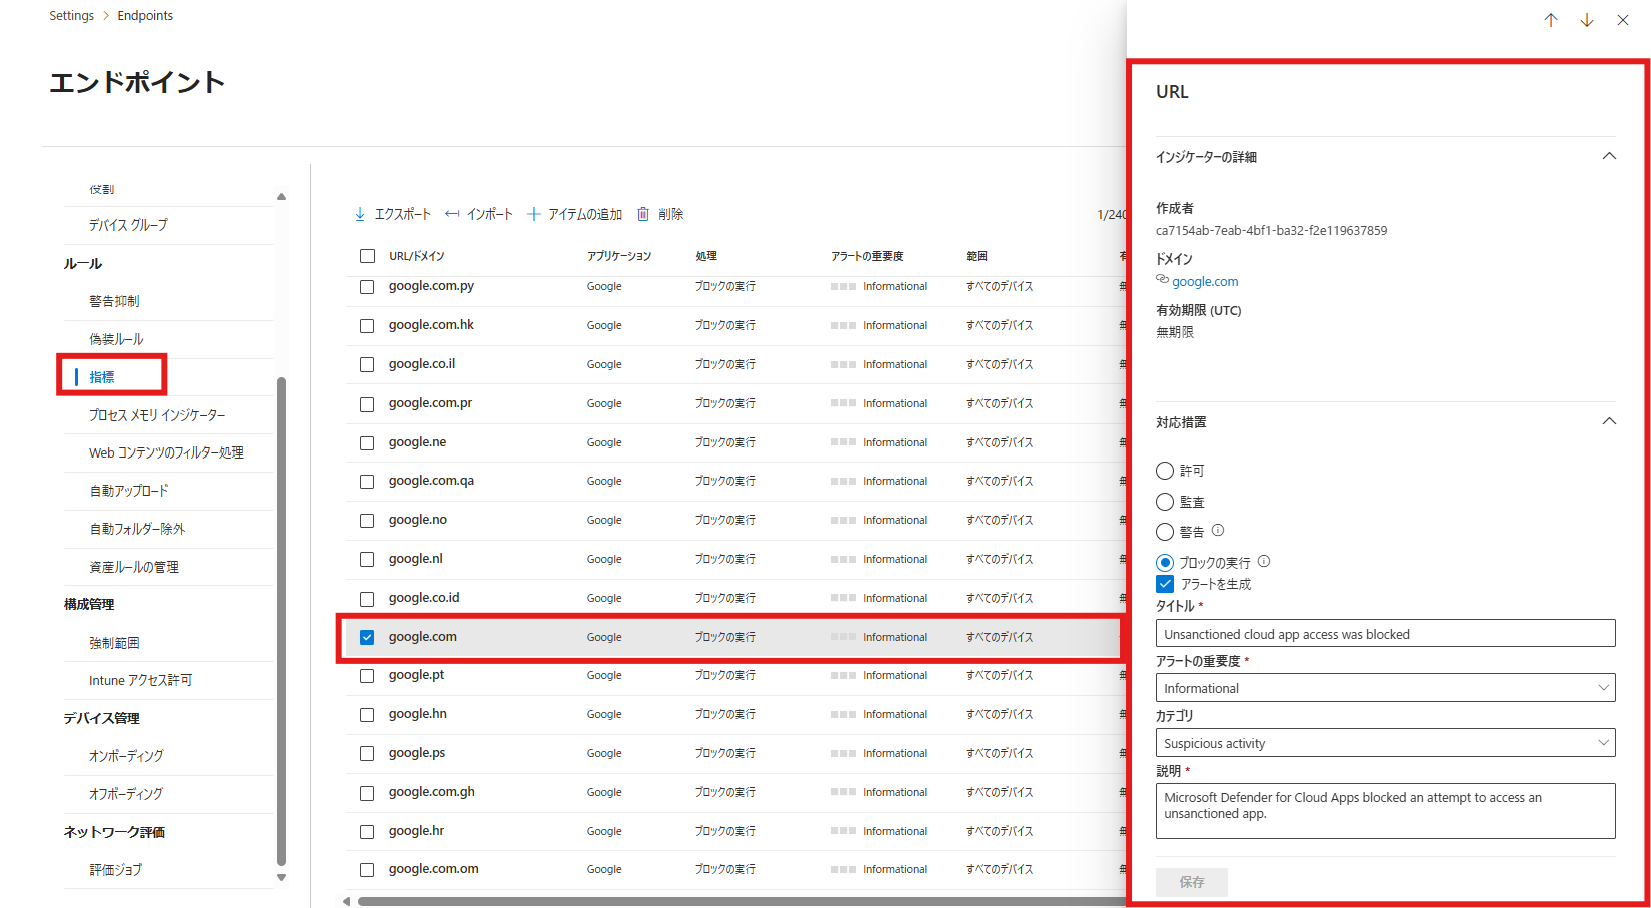Open 自動アップロード in the sidebar
The image size is (1651, 908).
[x=129, y=491]
